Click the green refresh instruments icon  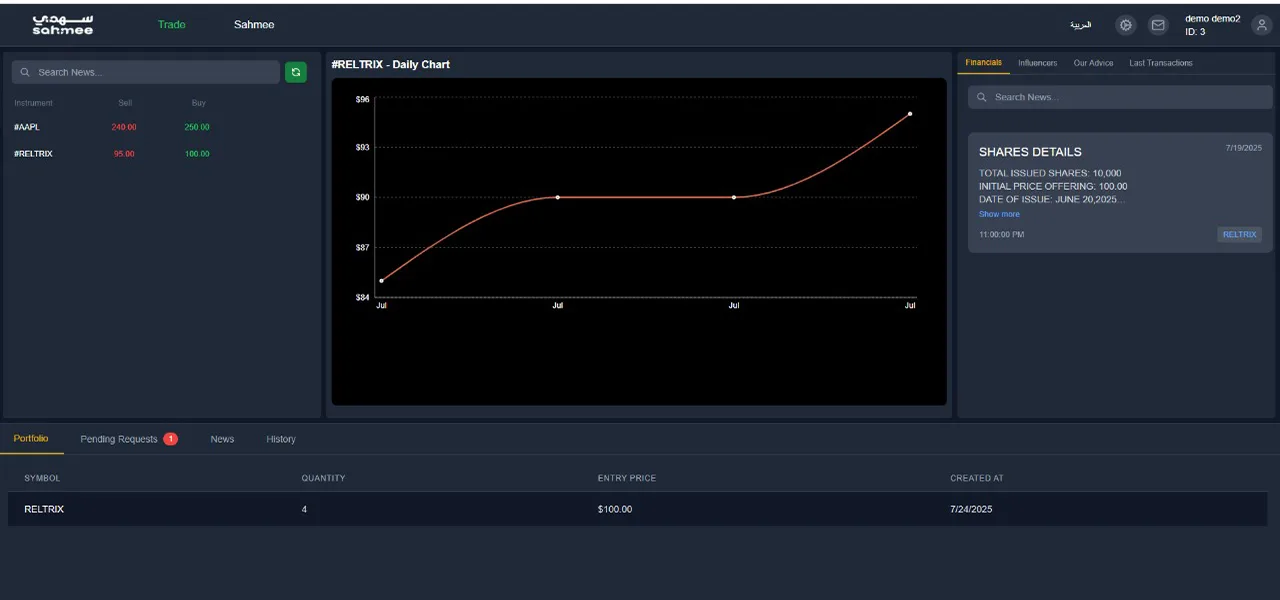tap(295, 72)
